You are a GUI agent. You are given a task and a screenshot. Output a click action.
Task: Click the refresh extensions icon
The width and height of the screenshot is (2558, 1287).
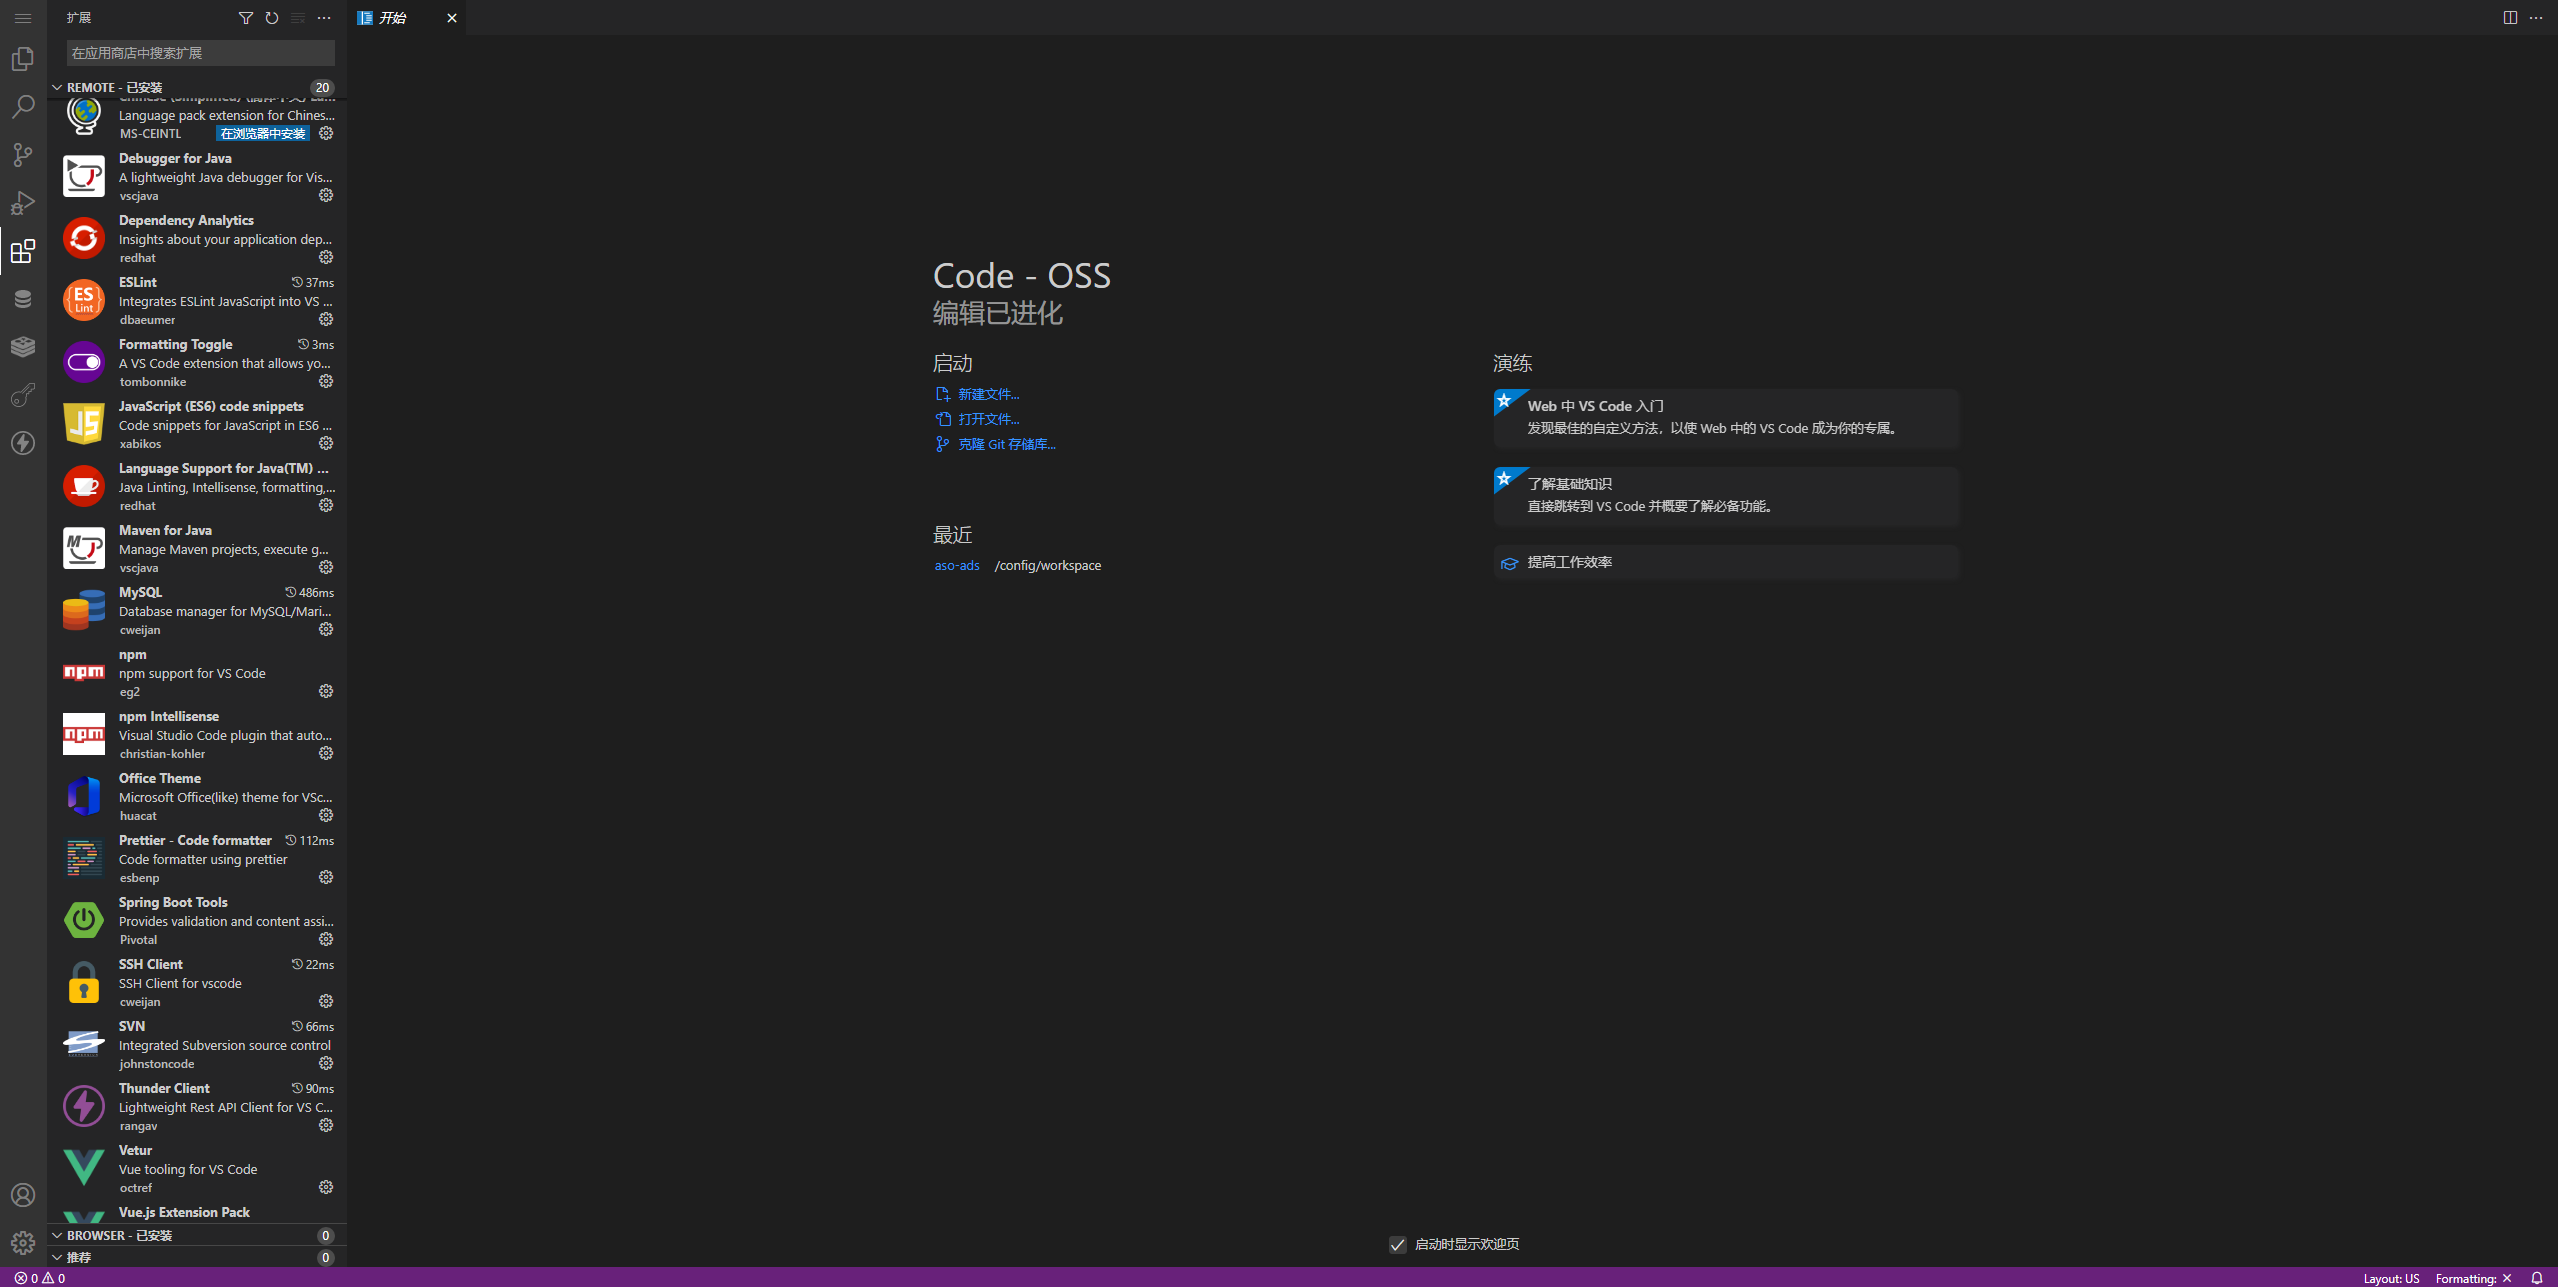click(271, 18)
